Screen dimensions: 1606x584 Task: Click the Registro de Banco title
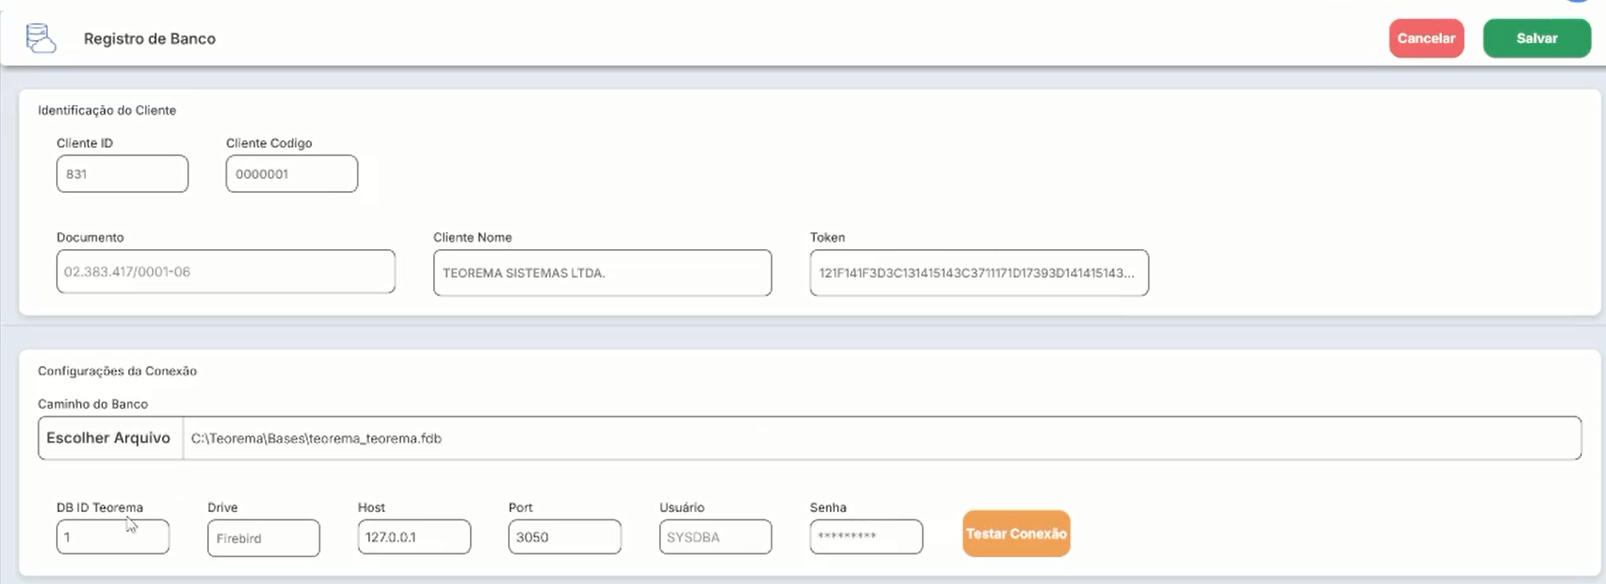point(150,39)
